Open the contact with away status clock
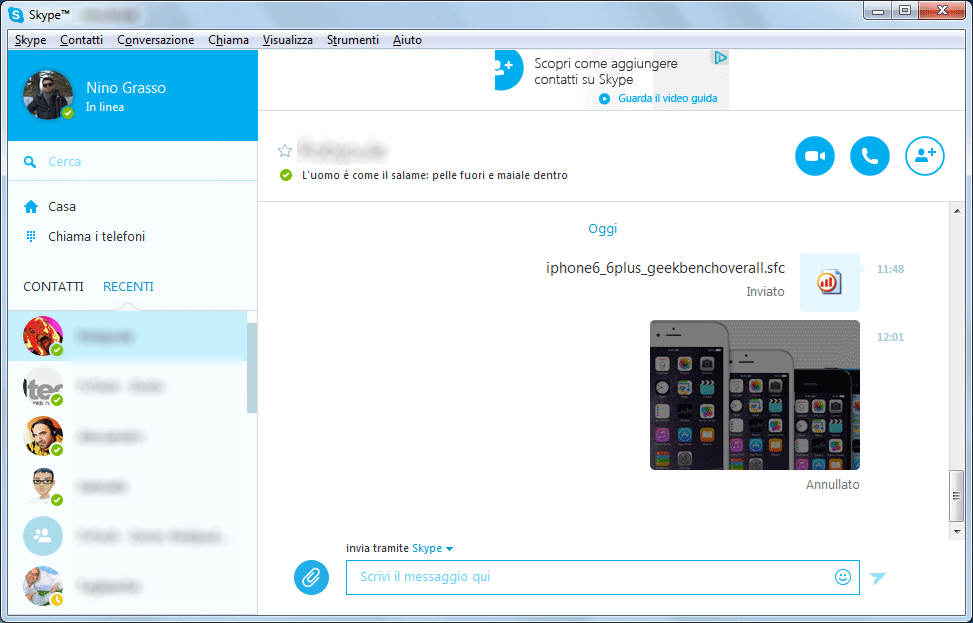The image size is (973, 623). coord(43,586)
